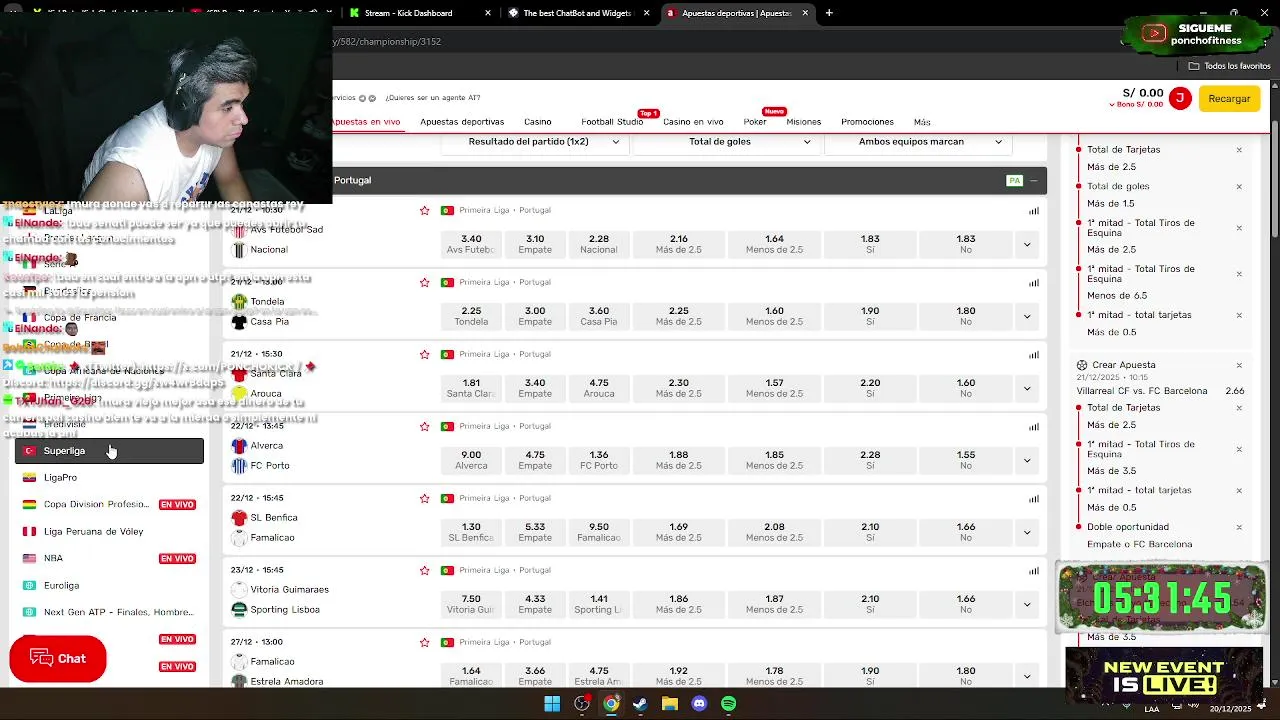Remove Total de Tarjetas Más de 2.5 first selection
Image resolution: width=1280 pixels, height=720 pixels.
[1239, 150]
